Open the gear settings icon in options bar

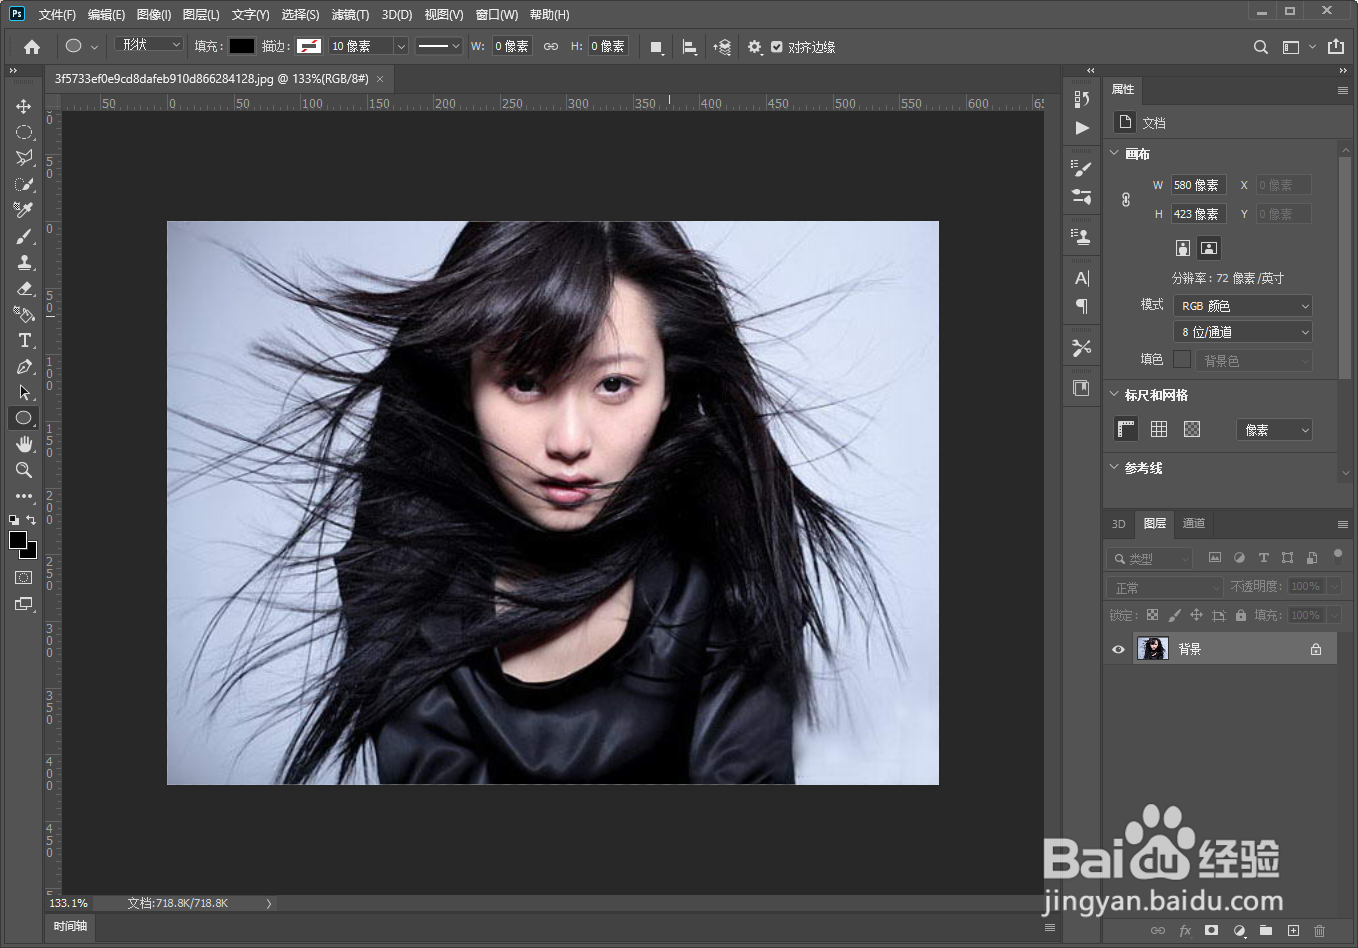click(x=755, y=47)
